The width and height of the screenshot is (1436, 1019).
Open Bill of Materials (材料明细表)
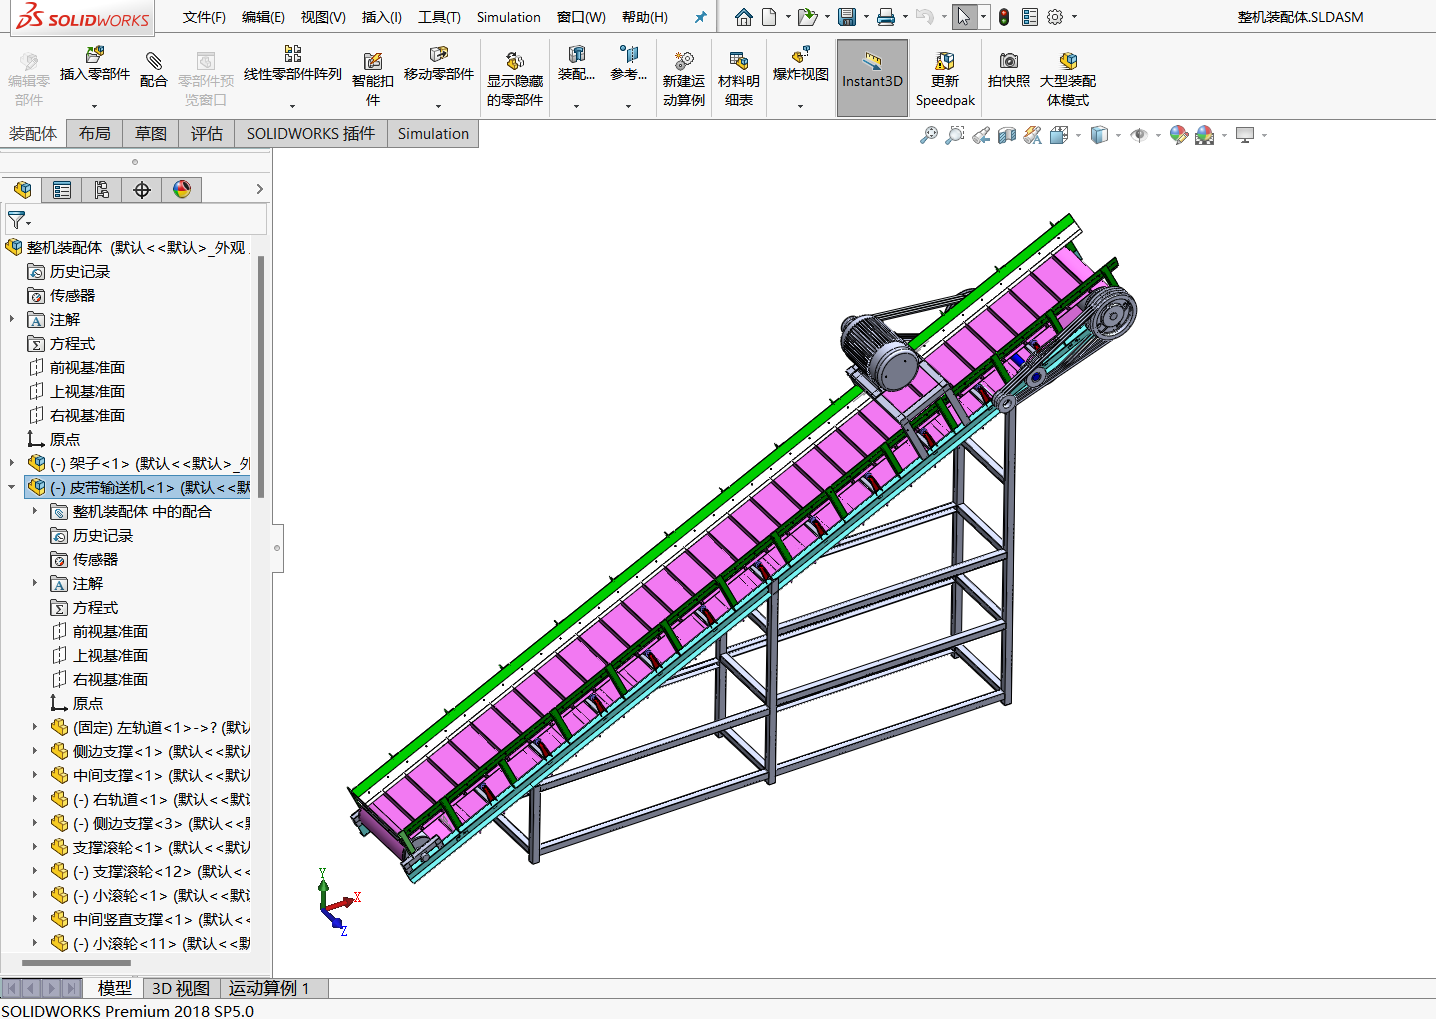(739, 78)
